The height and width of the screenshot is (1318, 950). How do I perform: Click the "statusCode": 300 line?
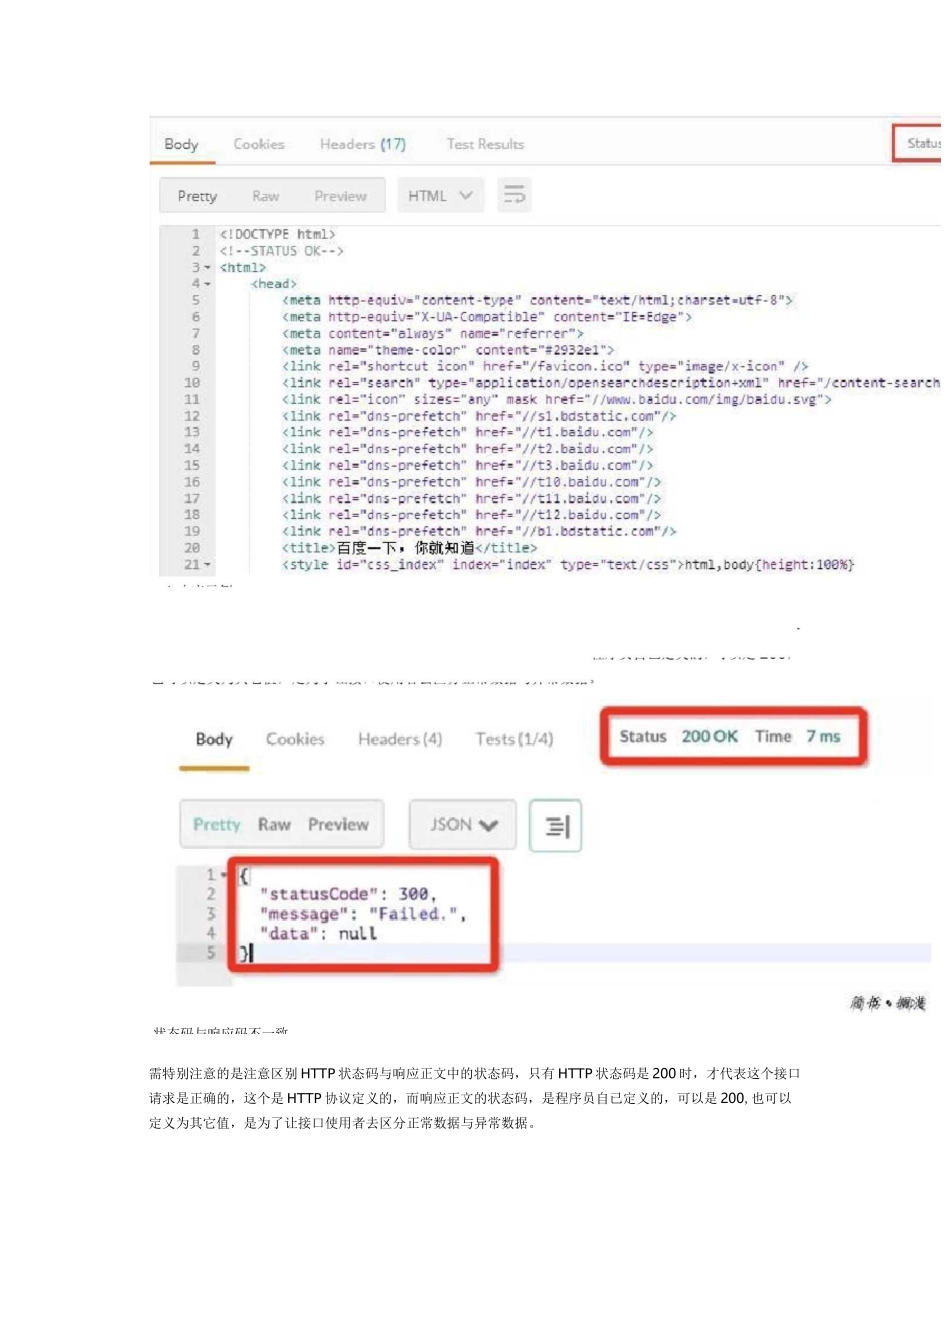348,894
